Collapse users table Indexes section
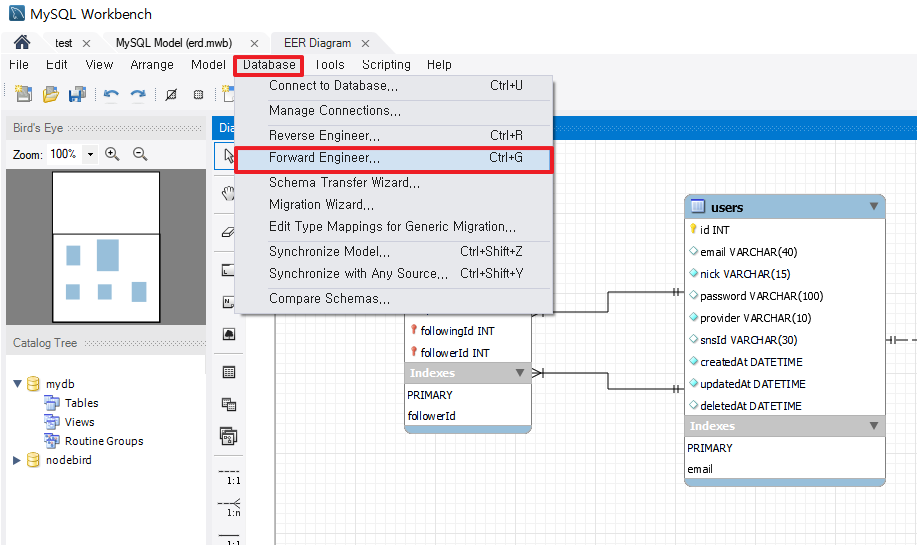The height and width of the screenshot is (545, 917). [x=874, y=426]
